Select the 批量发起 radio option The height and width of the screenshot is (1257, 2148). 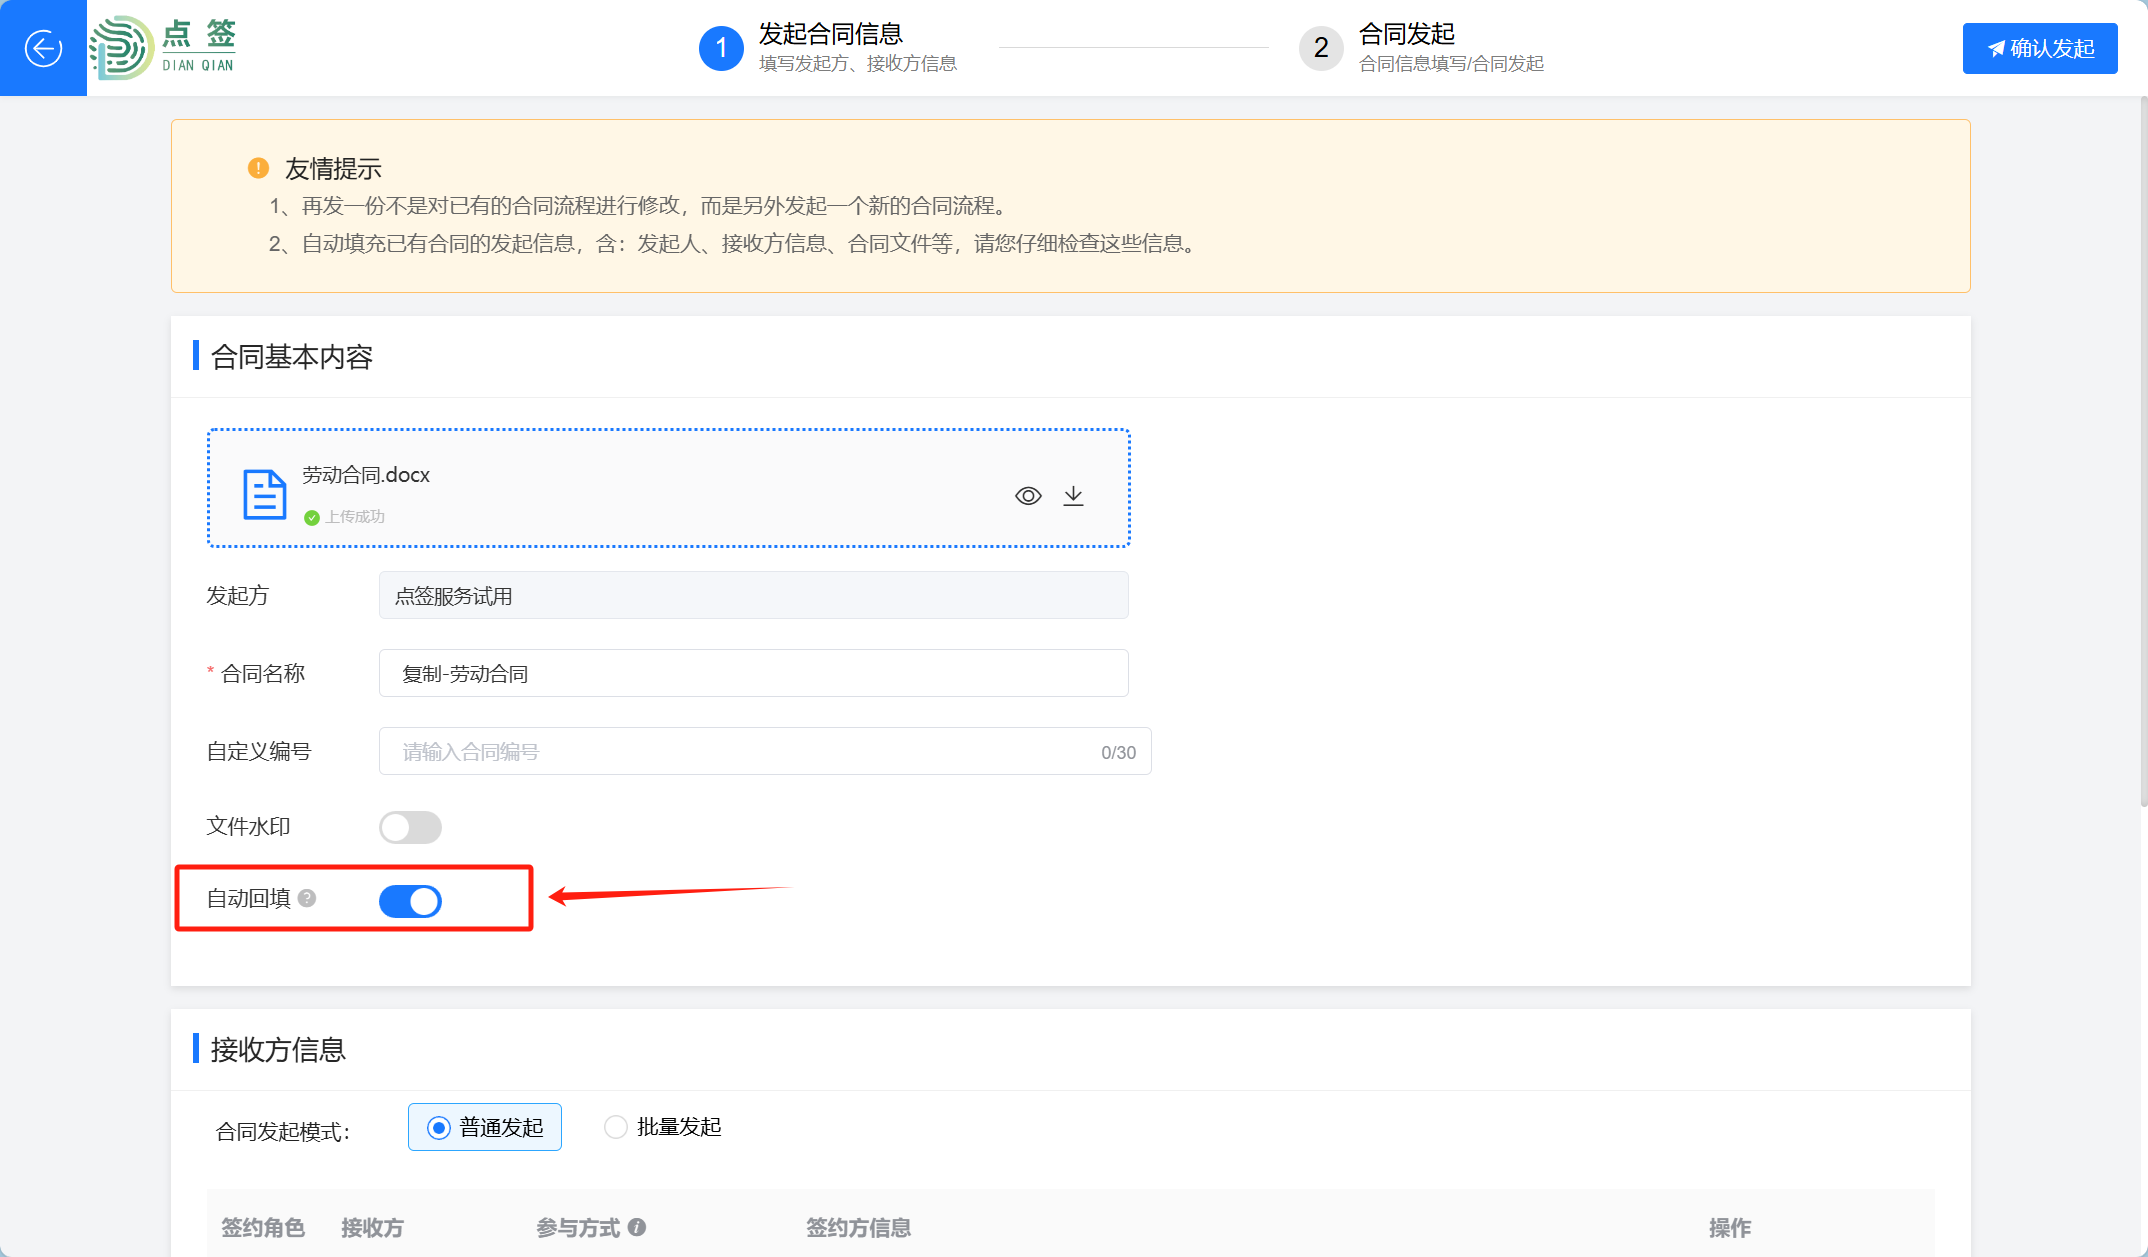coord(663,1127)
